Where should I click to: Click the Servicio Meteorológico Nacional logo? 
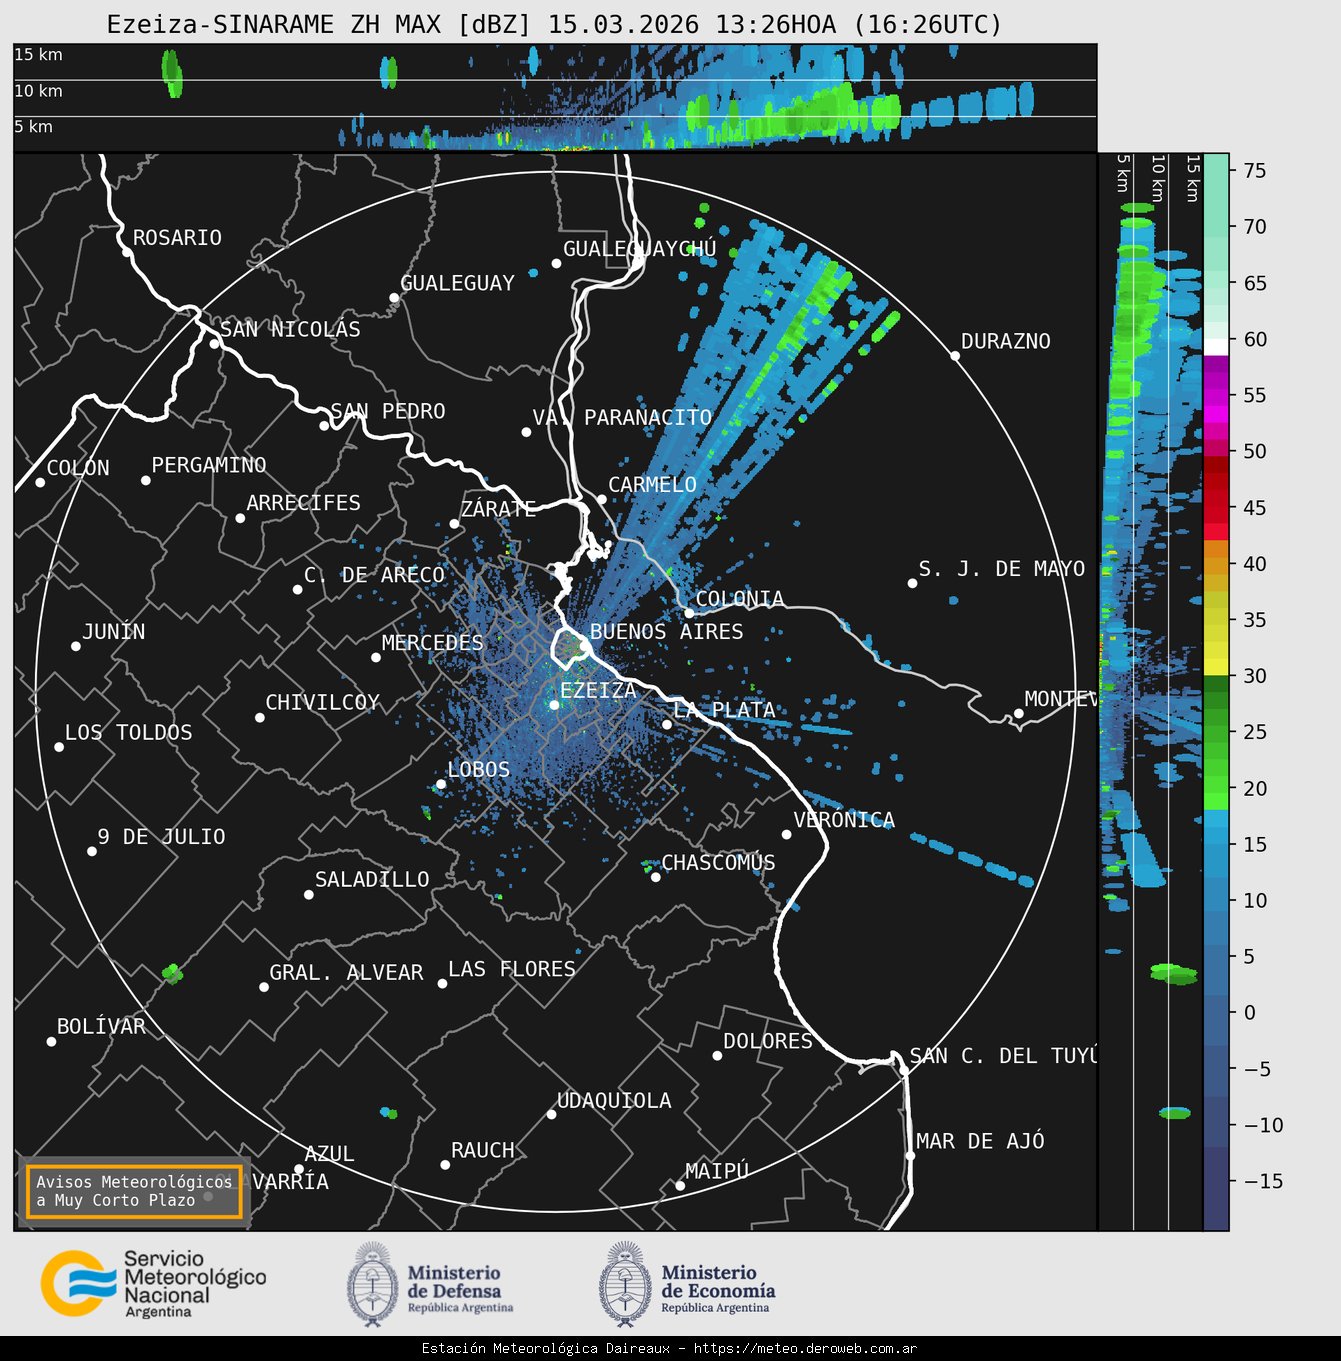tap(152, 1284)
